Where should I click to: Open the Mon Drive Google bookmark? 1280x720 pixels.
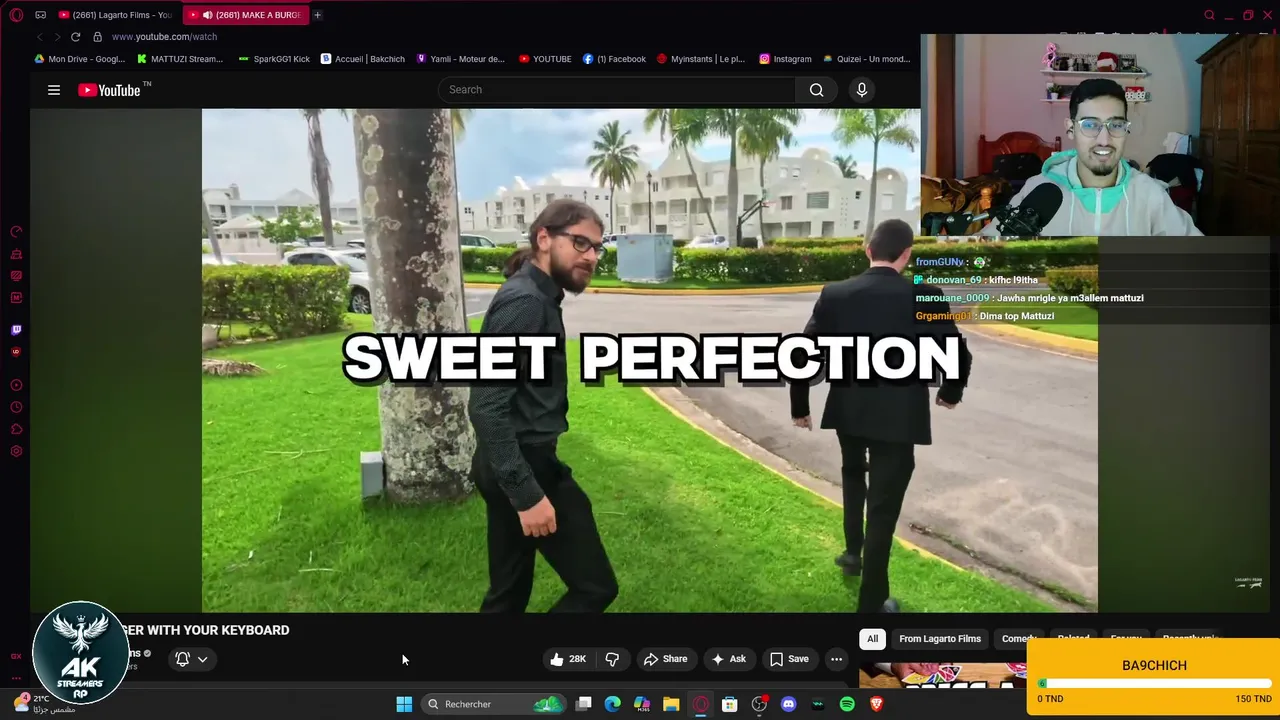point(80,59)
